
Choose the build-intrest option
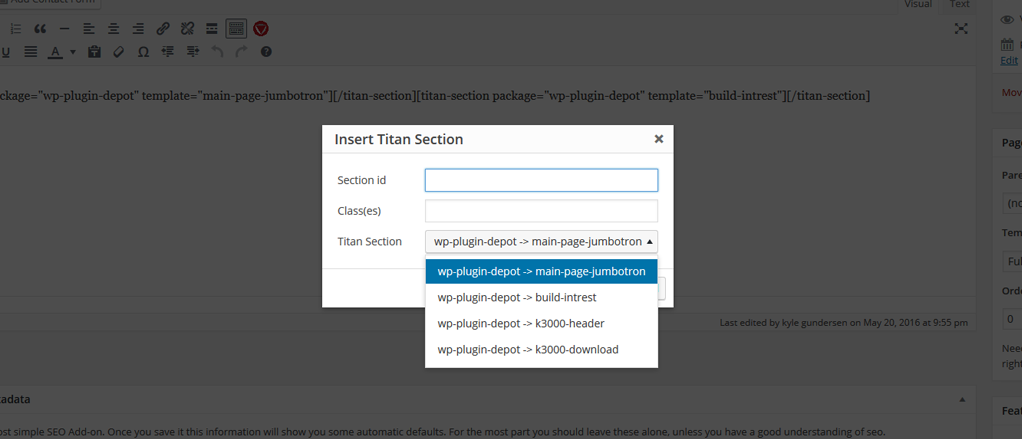(541, 298)
